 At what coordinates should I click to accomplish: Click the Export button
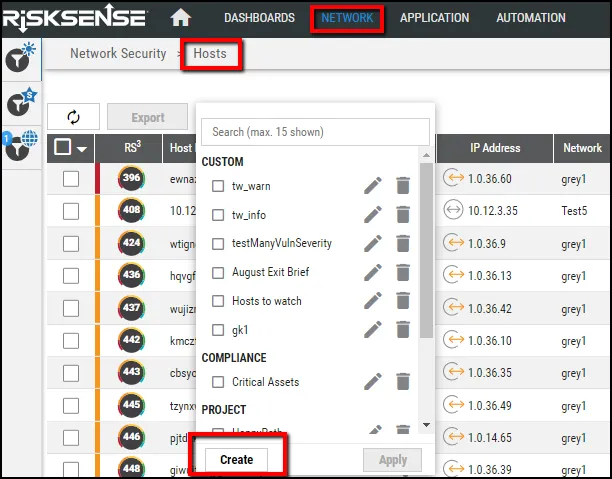click(148, 117)
